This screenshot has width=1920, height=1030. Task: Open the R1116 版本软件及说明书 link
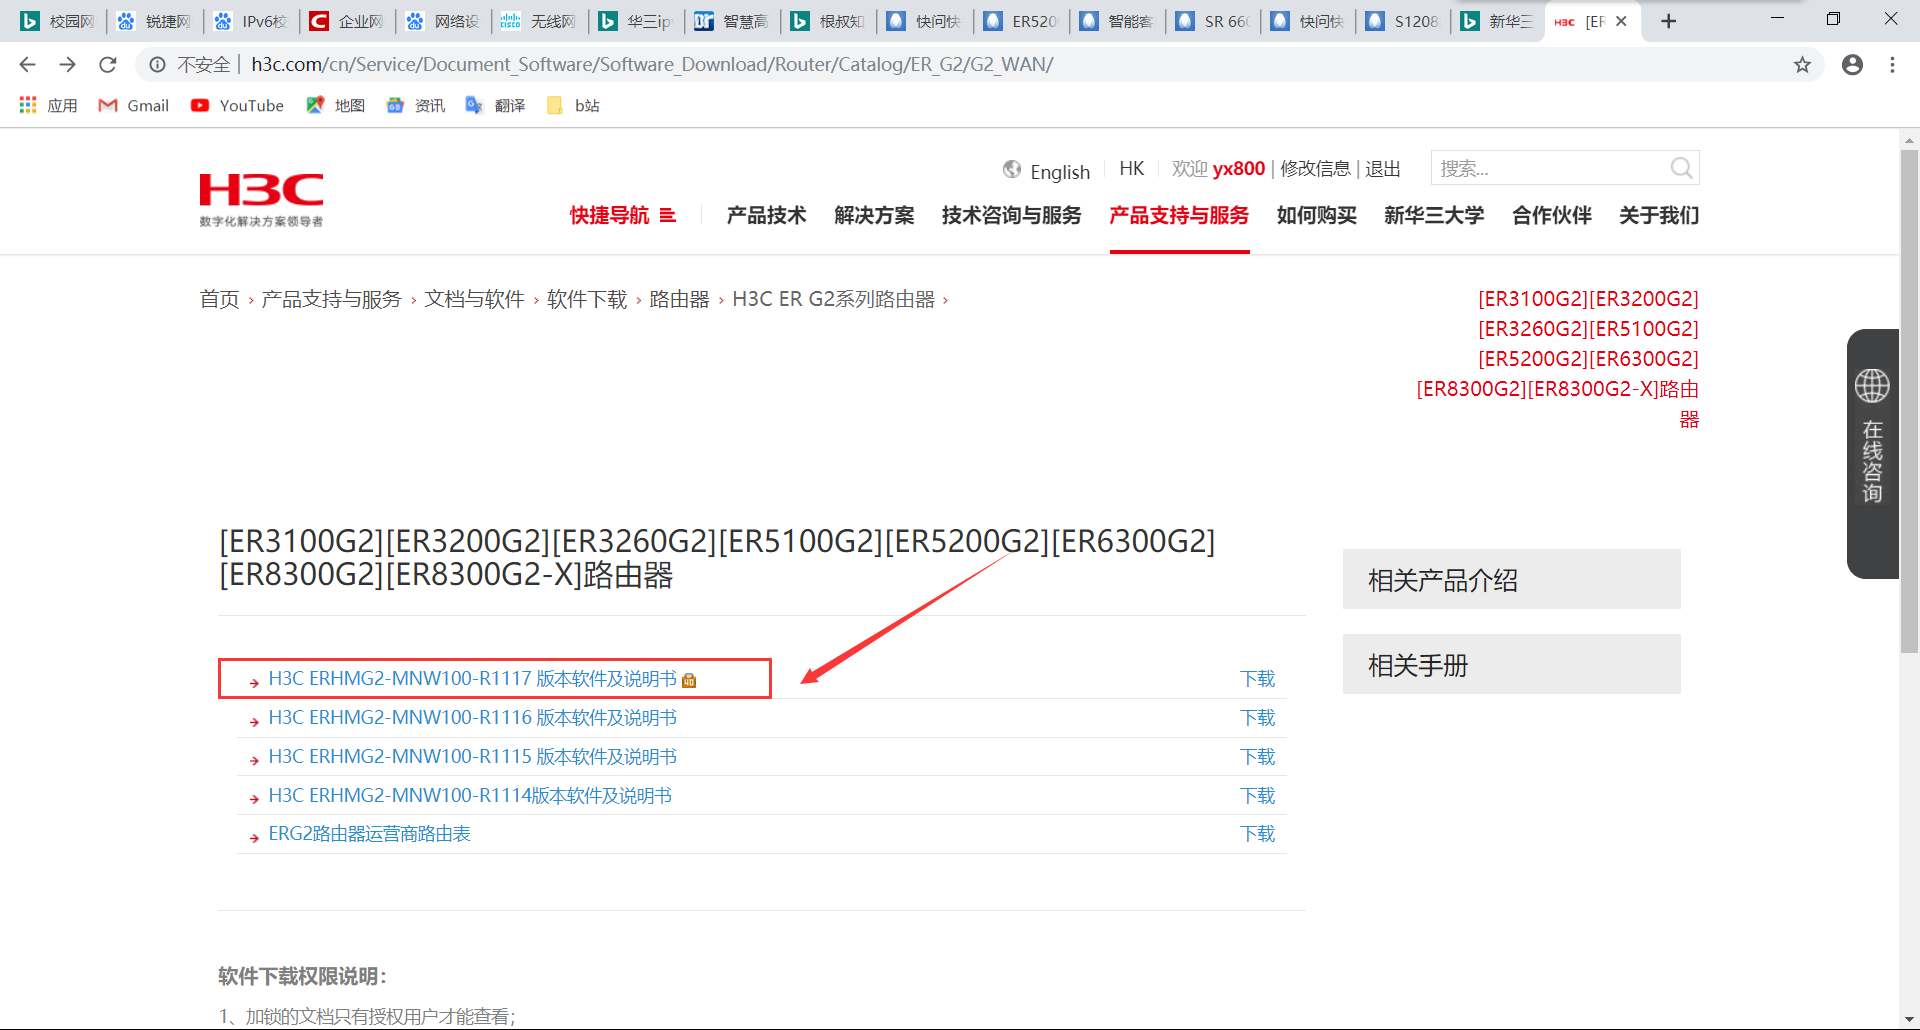(x=472, y=718)
